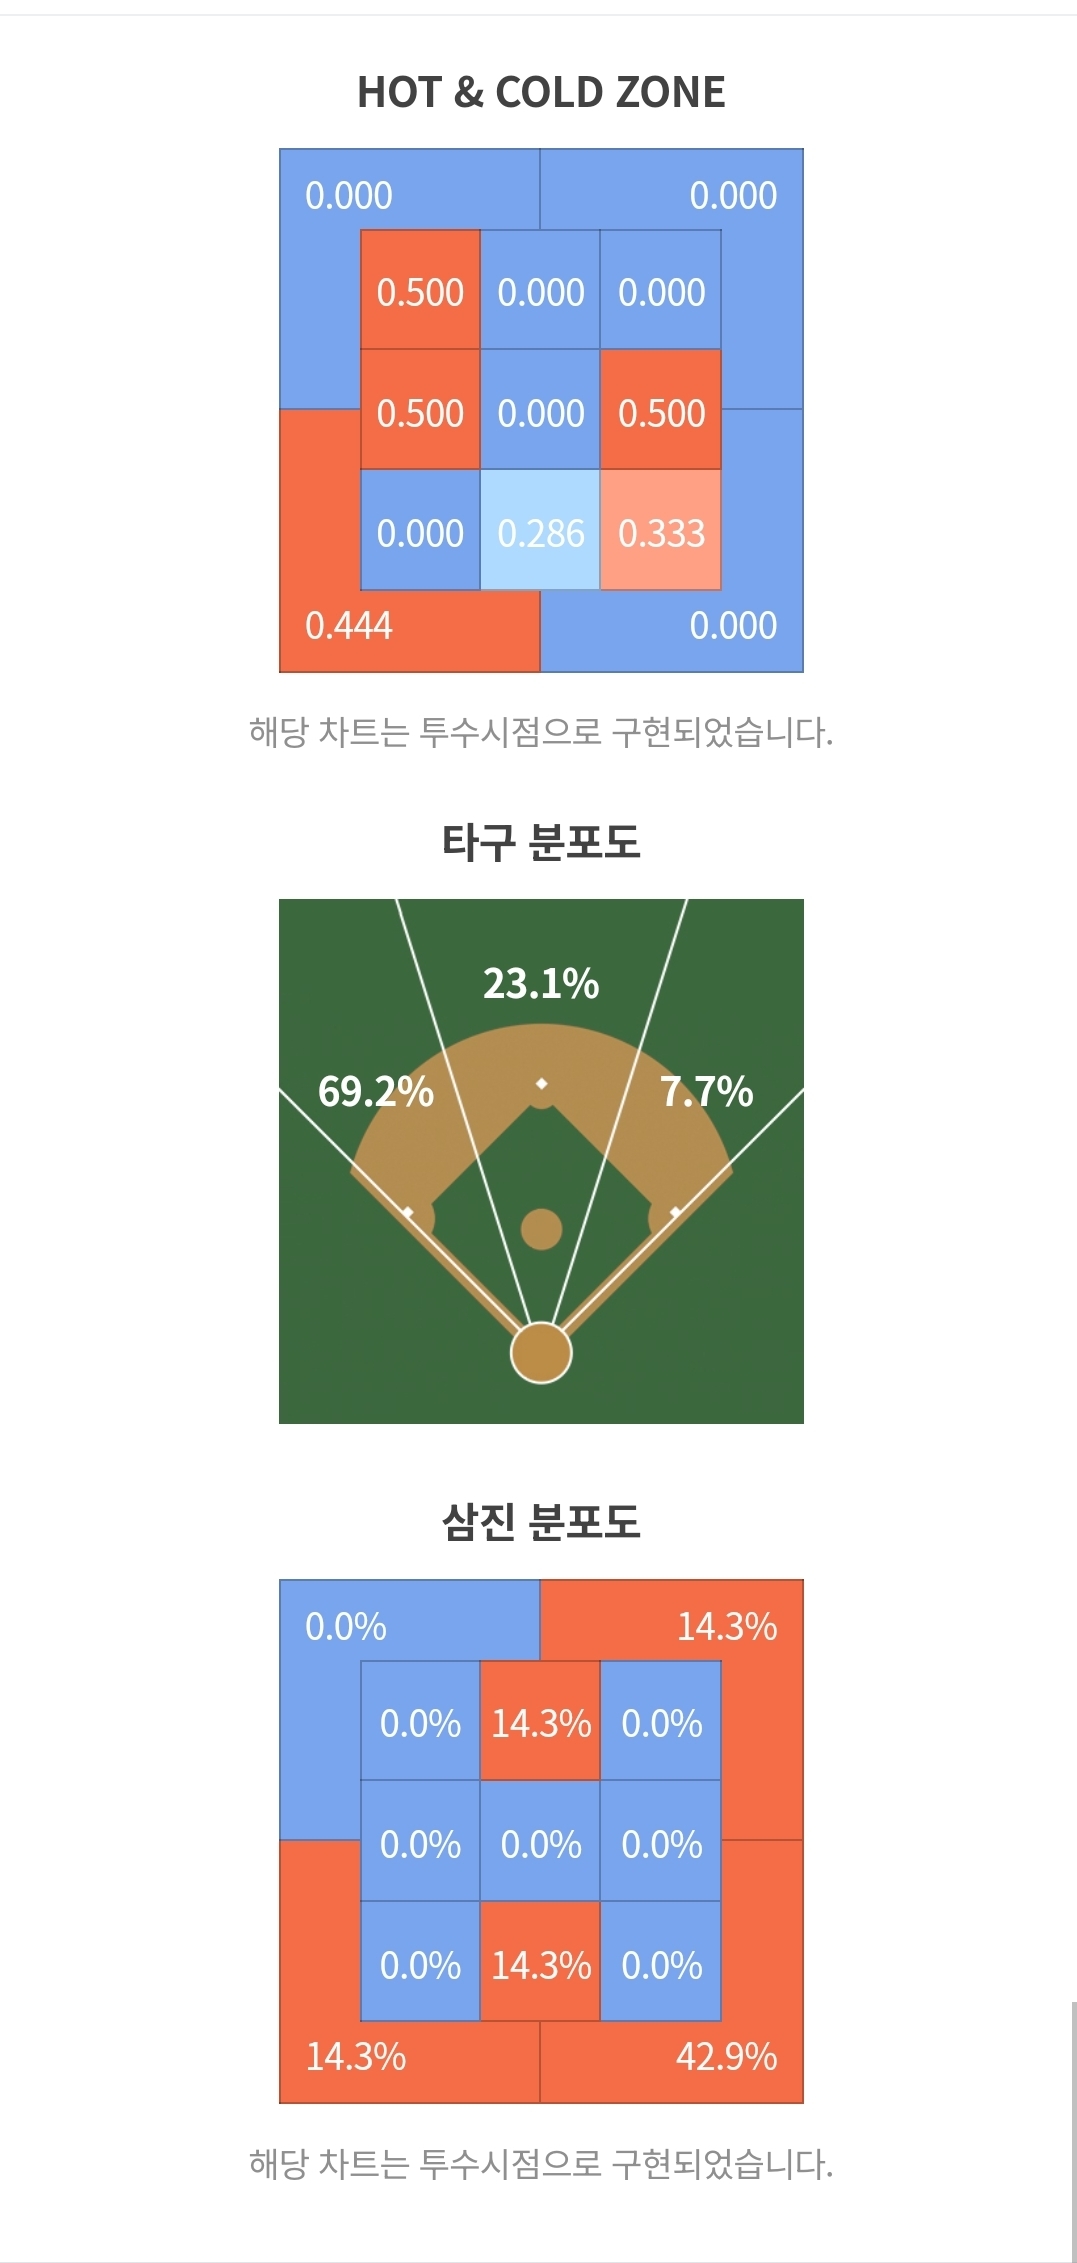Select the 0.444 outer corner hot zone
The width and height of the screenshot is (1077, 2263).
[x=349, y=626]
